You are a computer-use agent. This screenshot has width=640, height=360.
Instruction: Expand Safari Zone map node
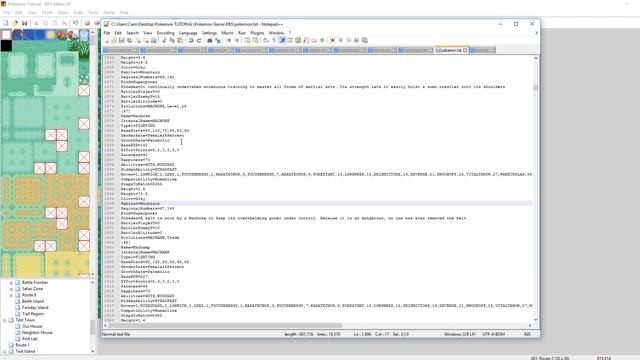click(11, 289)
